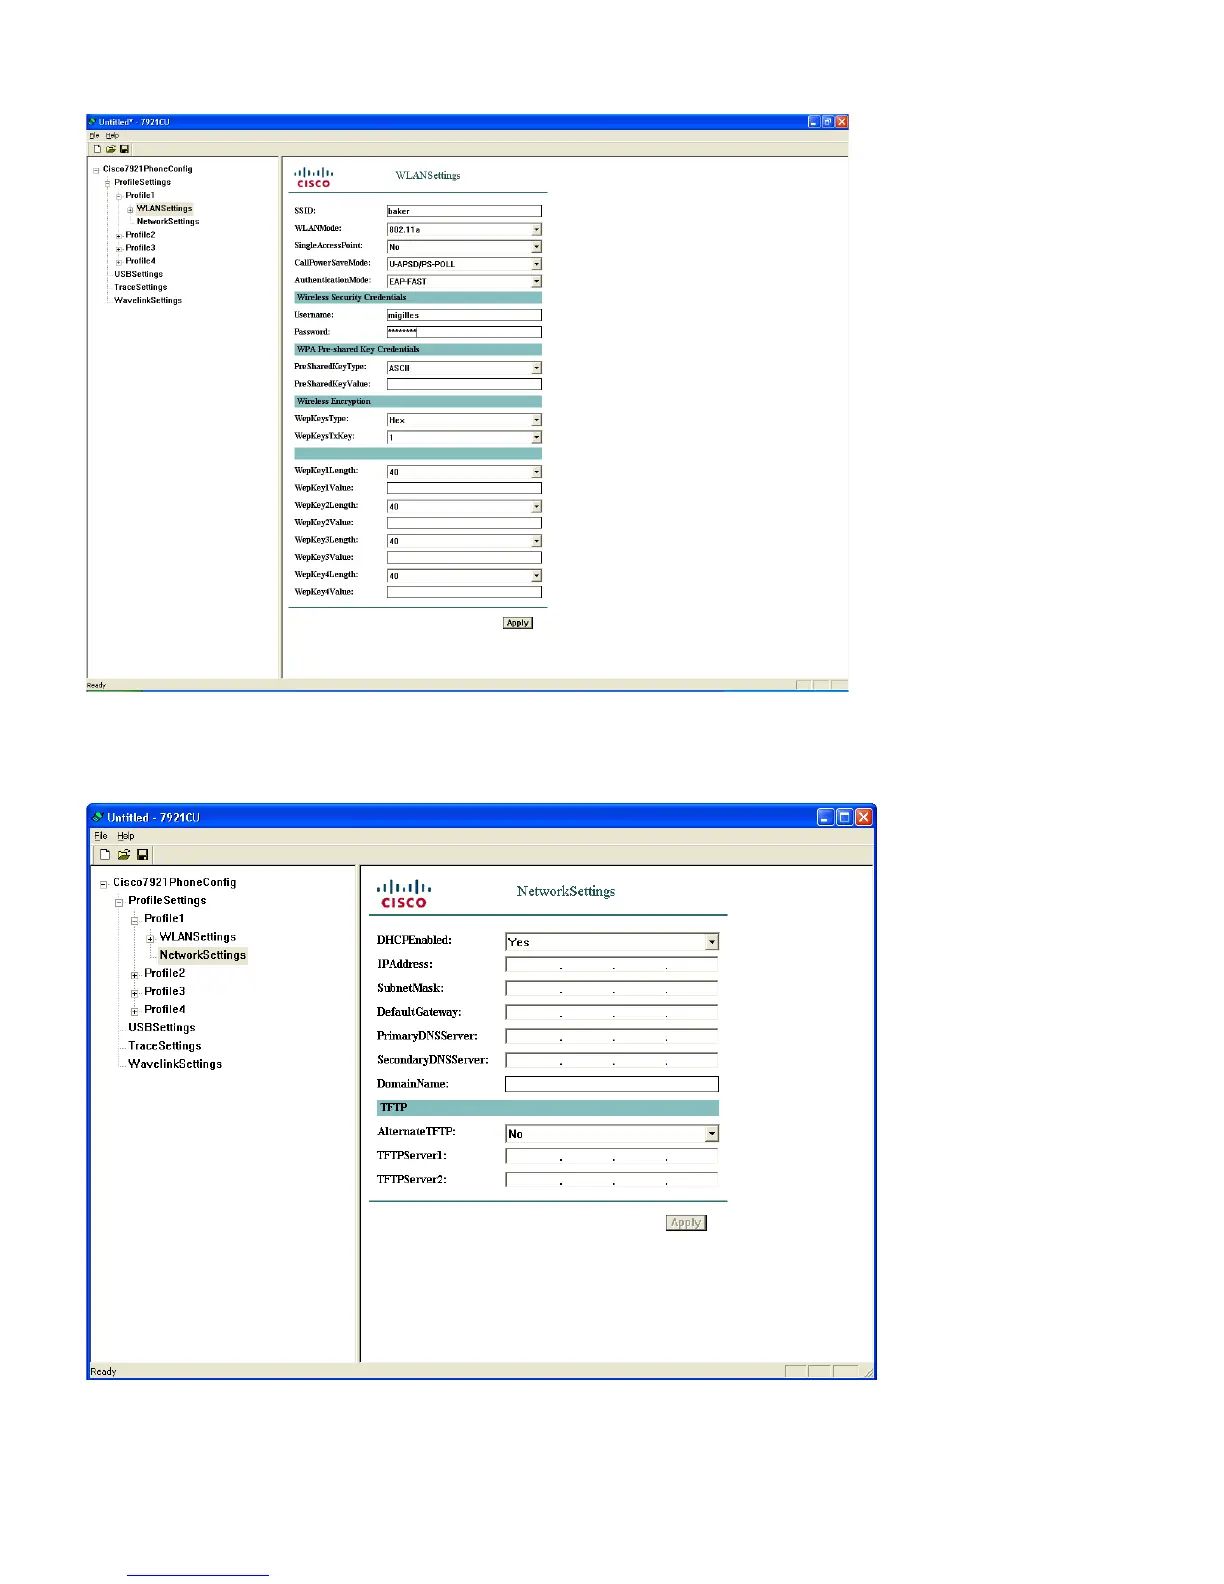Image resolution: width=1224 pixels, height=1584 pixels.
Task: Open the WepKey3Length dropdown
Action: coord(537,541)
